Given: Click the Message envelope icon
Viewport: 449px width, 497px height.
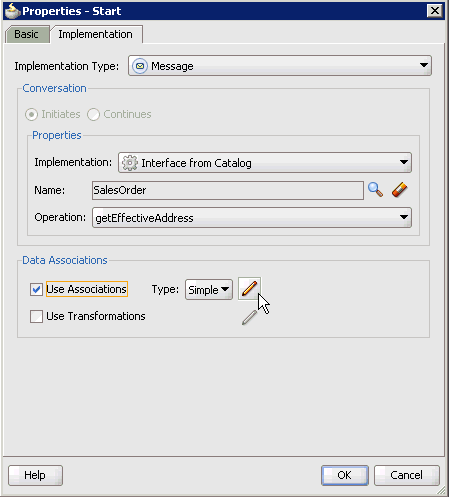Looking at the screenshot, I should [140, 66].
